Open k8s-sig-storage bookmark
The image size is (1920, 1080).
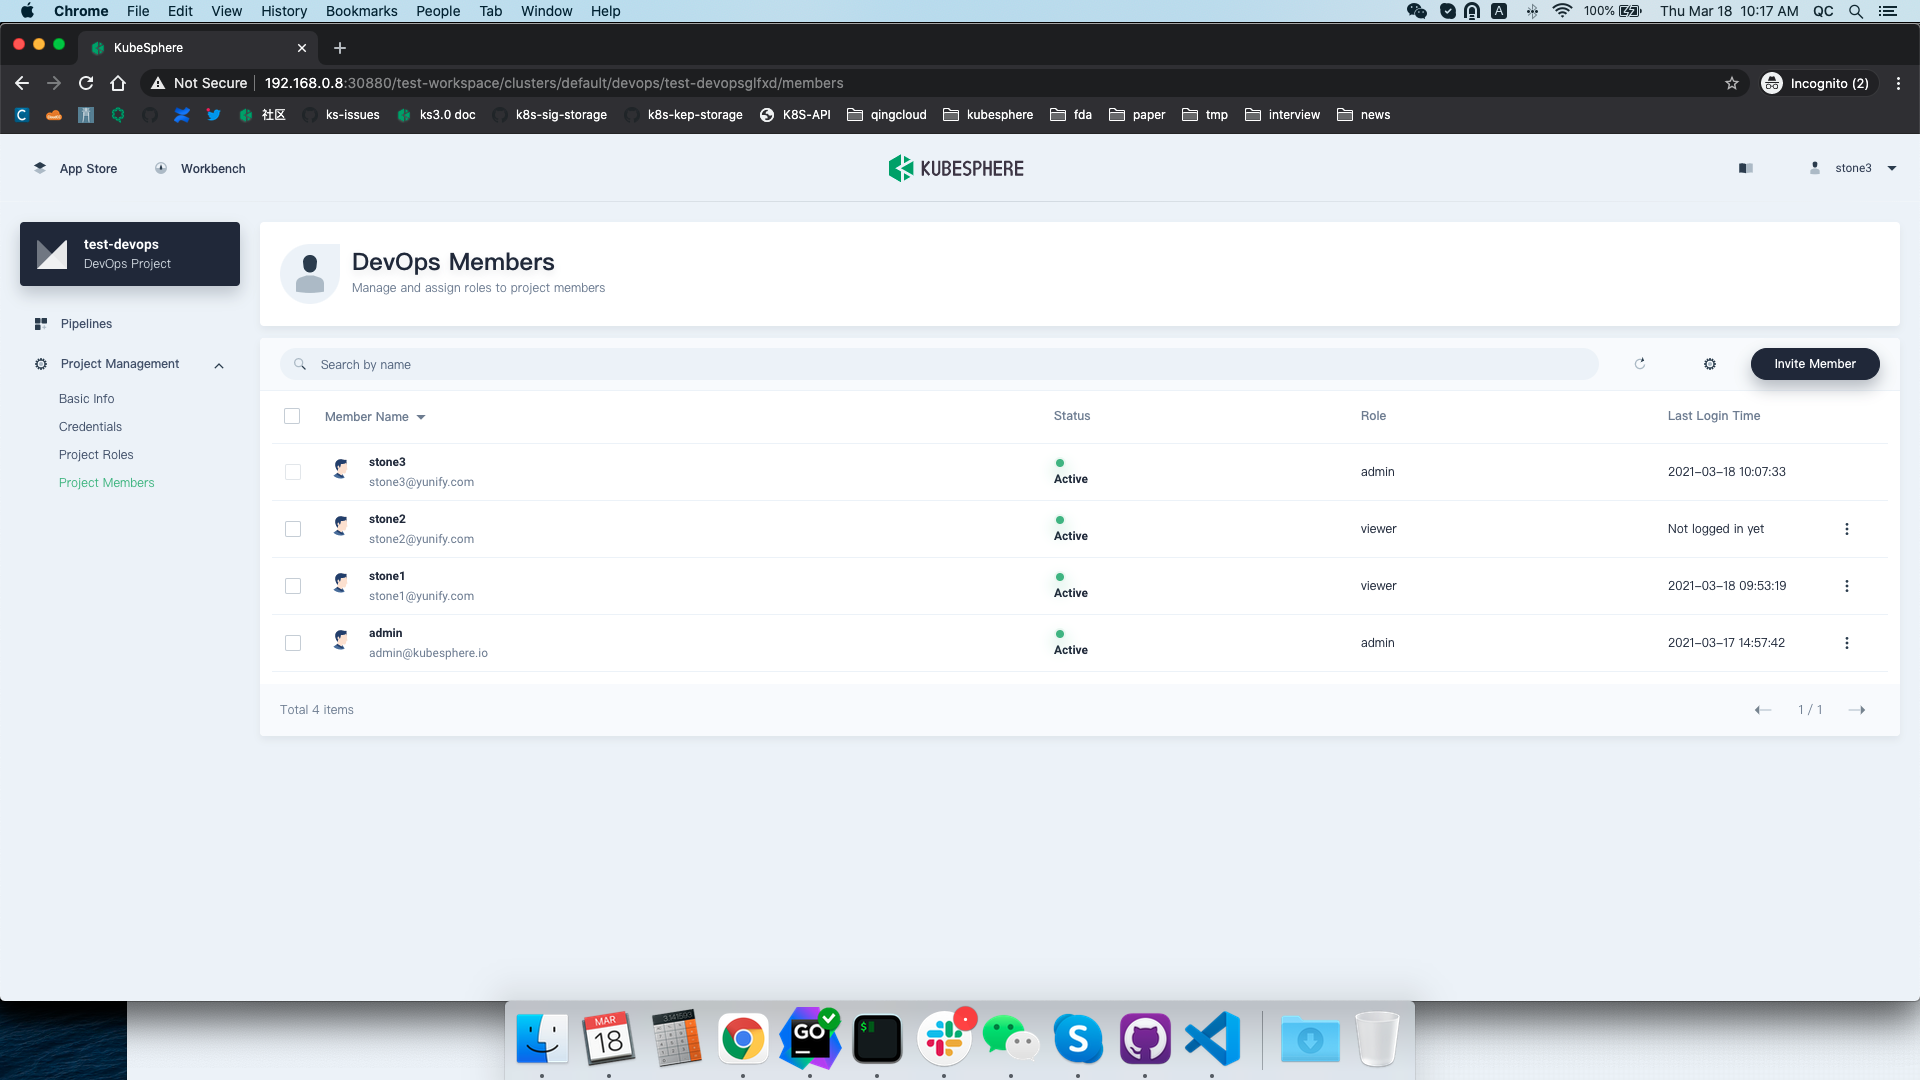pos(550,115)
